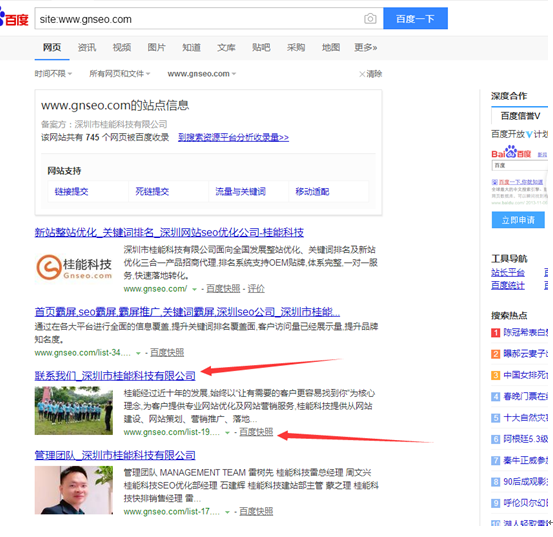
Task: Click the manager portrait thumbnail
Action: (74, 490)
